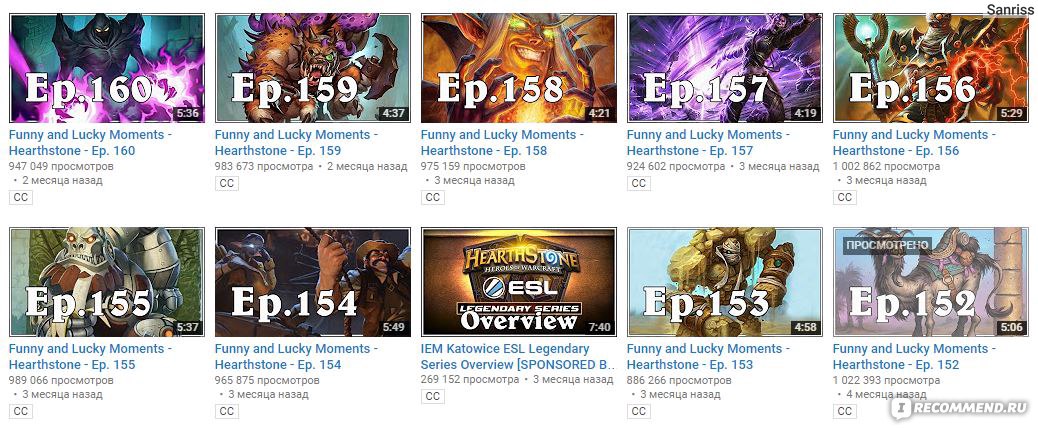This screenshot has width=1038, height=429.
Task: Click the CC badge under Ep. 157
Action: (638, 183)
